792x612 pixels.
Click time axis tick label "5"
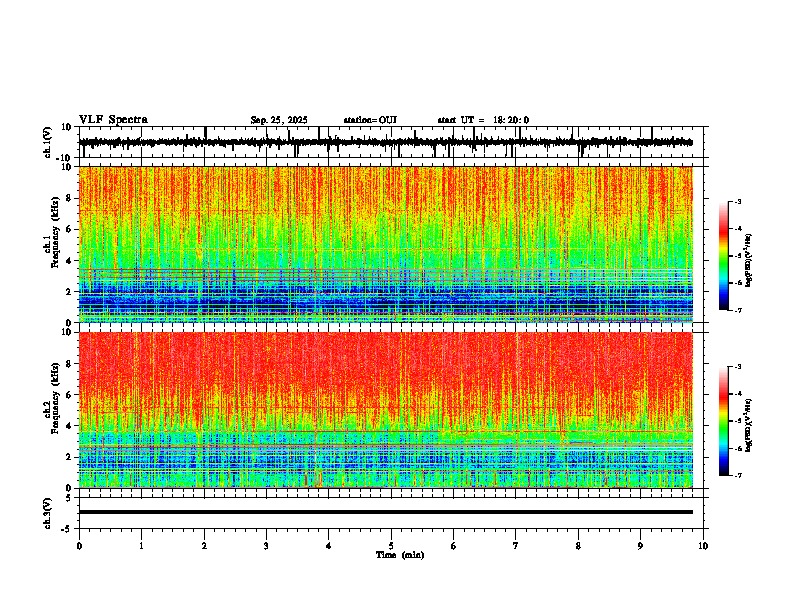[391, 546]
